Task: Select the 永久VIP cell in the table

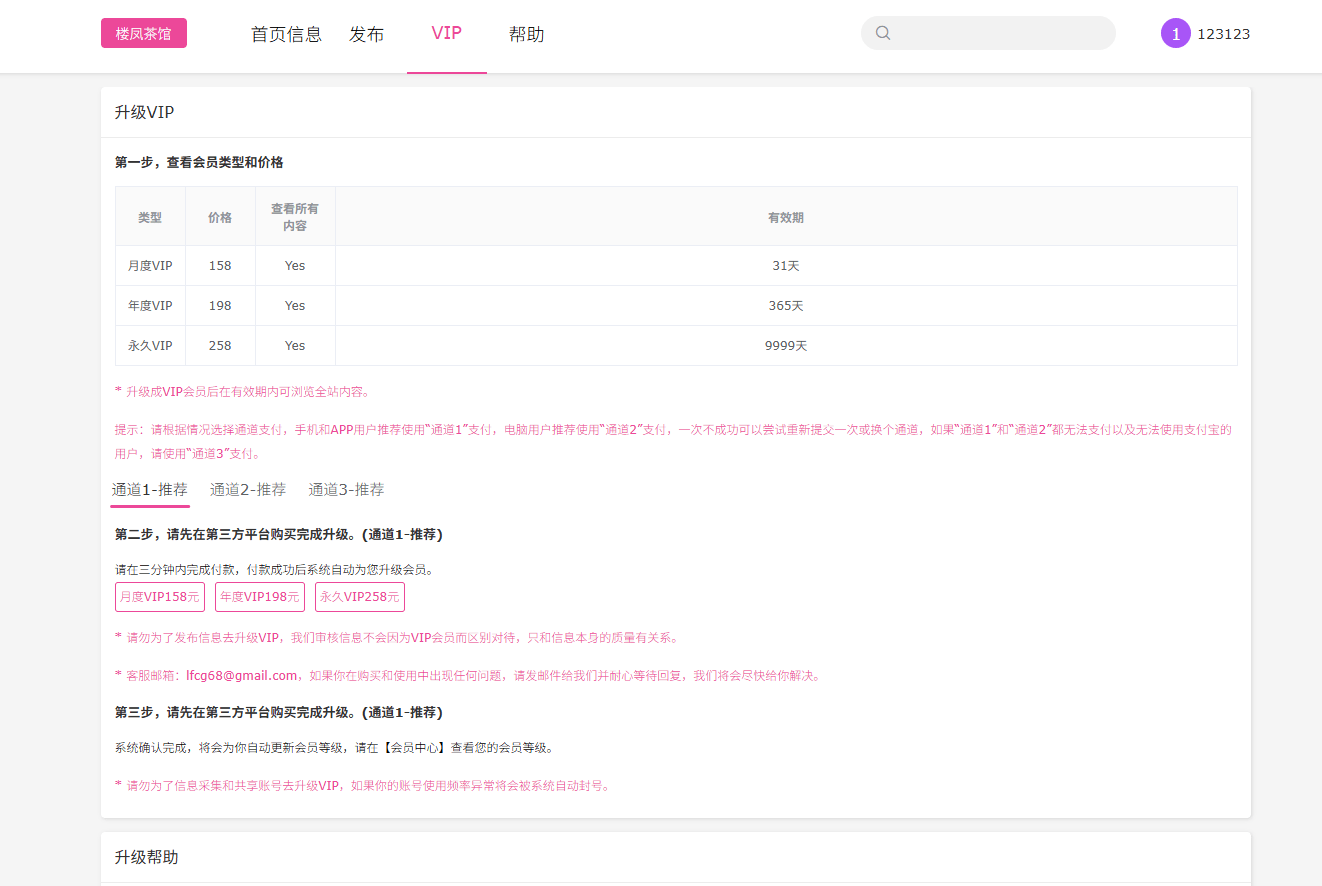Action: (150, 346)
